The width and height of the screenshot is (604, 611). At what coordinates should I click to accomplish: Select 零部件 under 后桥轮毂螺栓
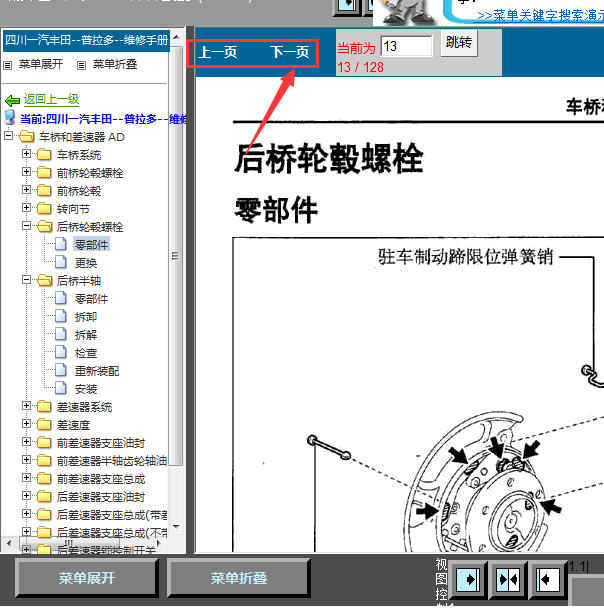tap(91, 245)
